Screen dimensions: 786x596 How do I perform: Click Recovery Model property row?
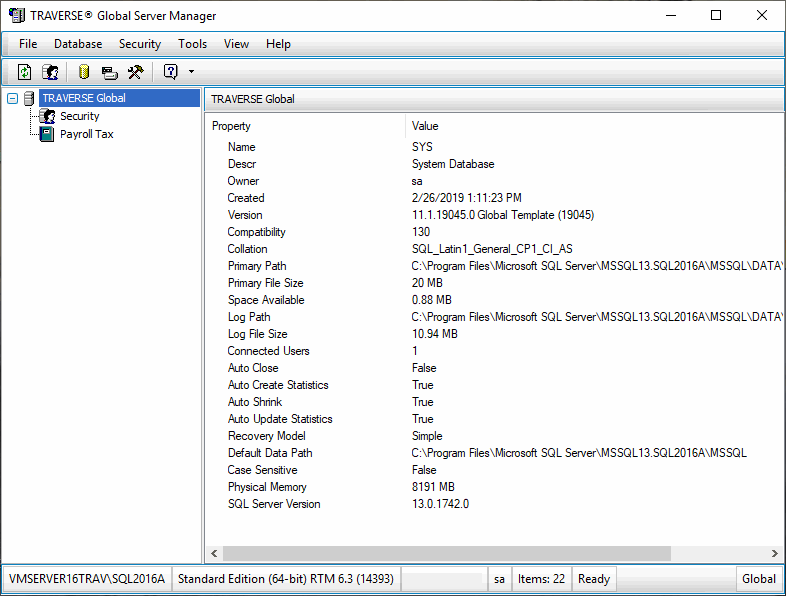click(x=494, y=436)
